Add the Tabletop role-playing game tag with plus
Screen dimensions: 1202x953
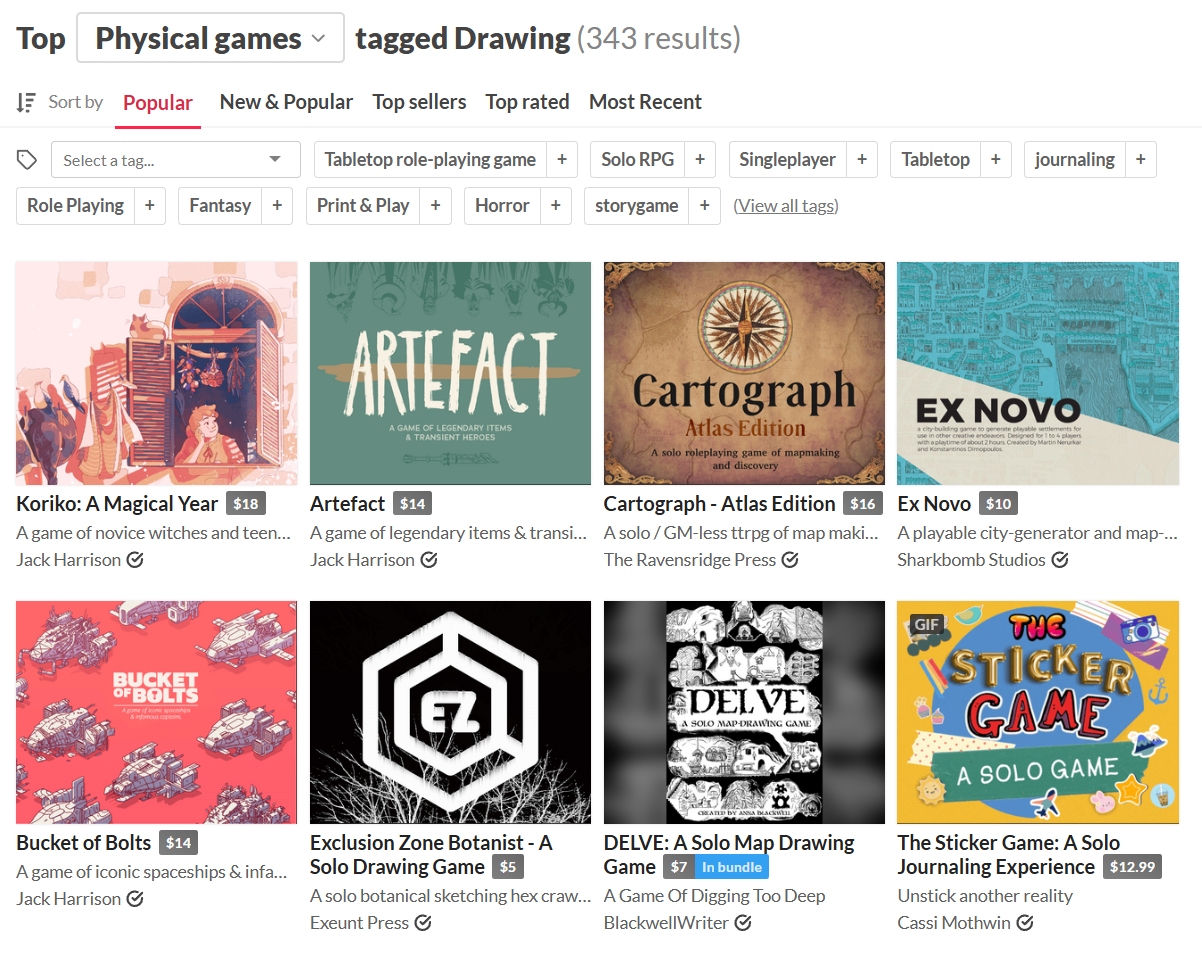[x=562, y=160]
